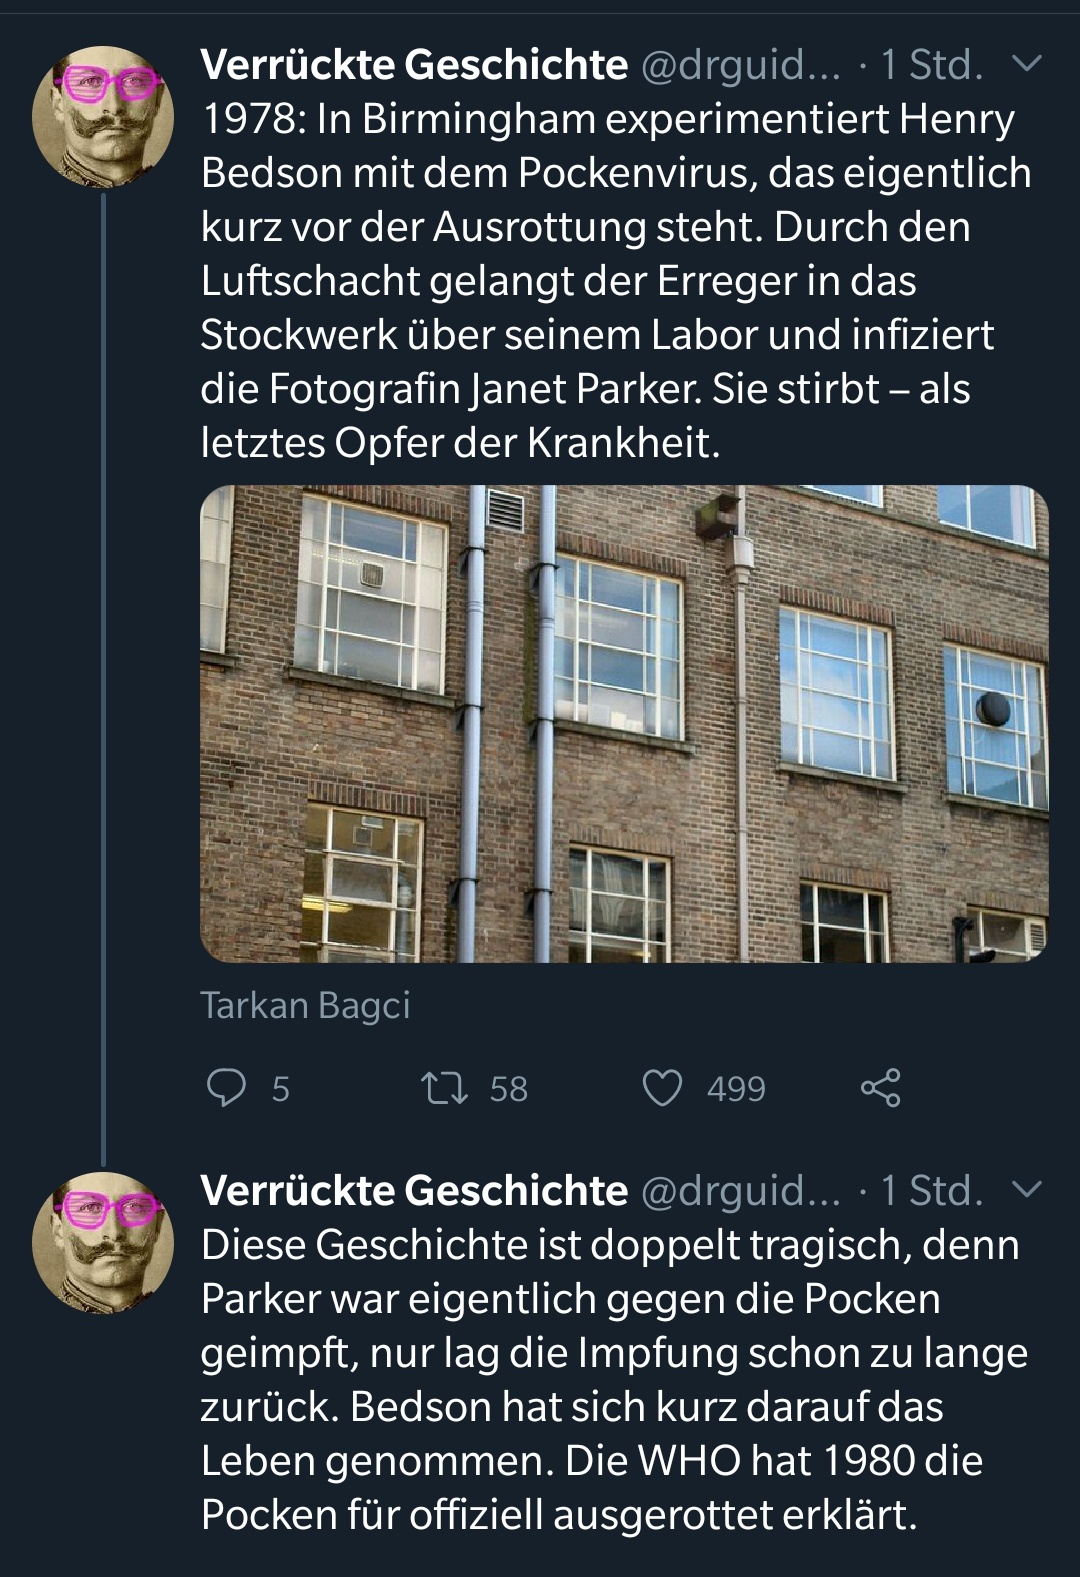Click the Tarkan Bagci image credit
This screenshot has height=1577, width=1080.
pyautogui.click(x=305, y=1005)
